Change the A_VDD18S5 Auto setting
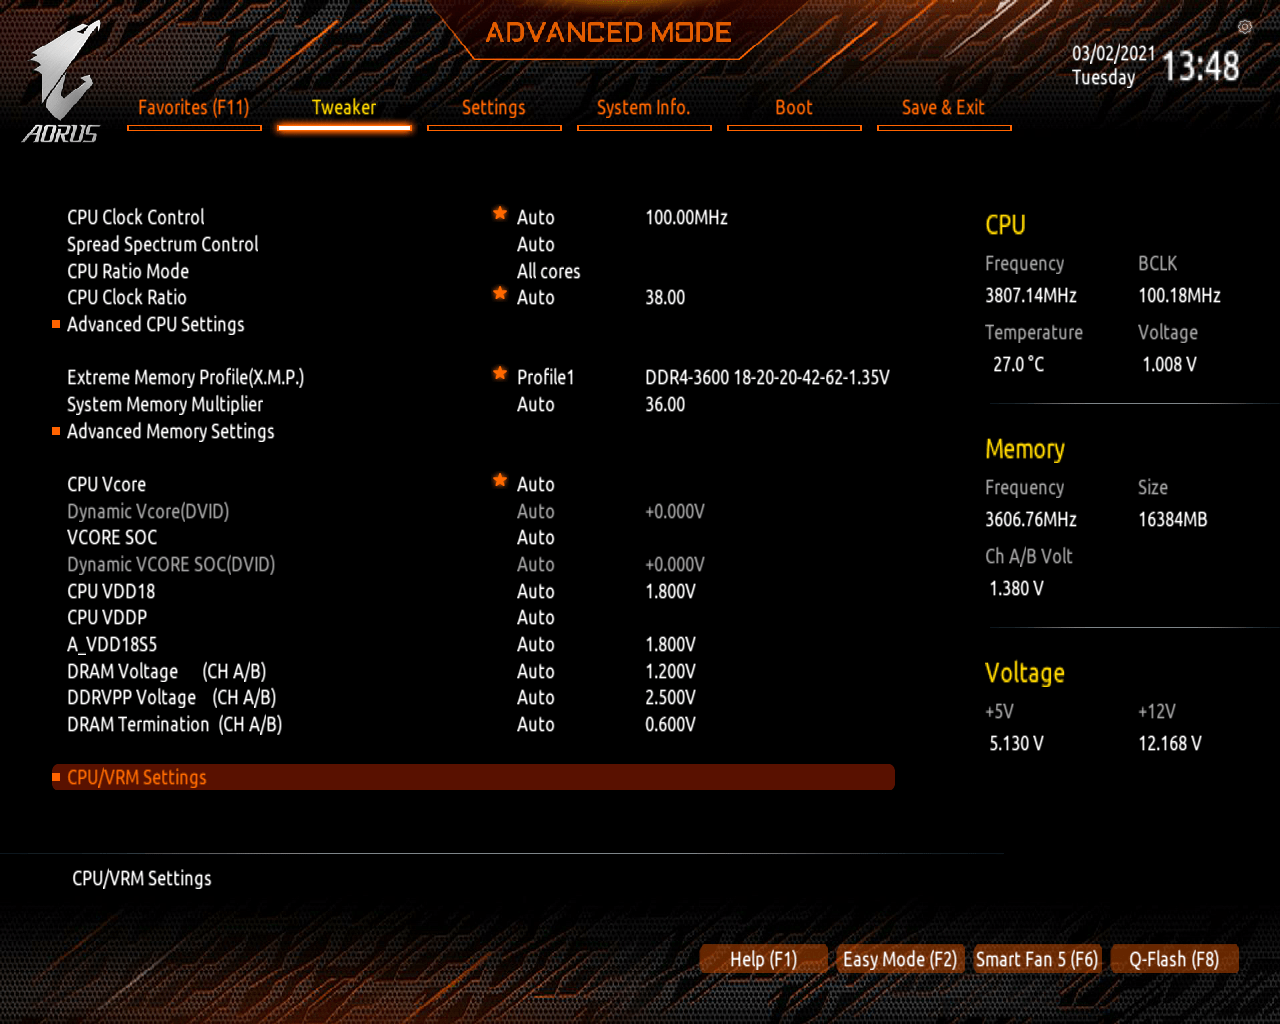This screenshot has height=1024, width=1280. [x=536, y=644]
